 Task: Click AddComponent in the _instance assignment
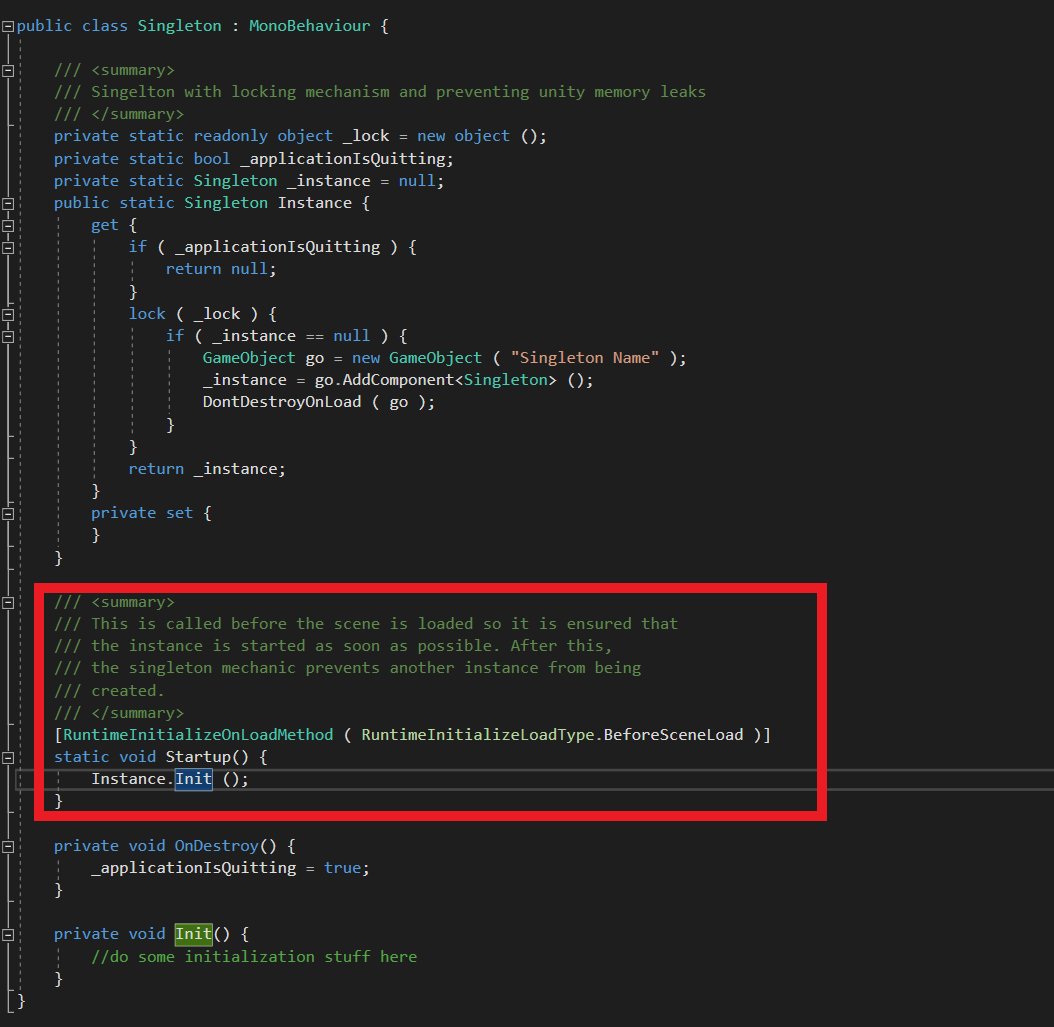[399, 380]
